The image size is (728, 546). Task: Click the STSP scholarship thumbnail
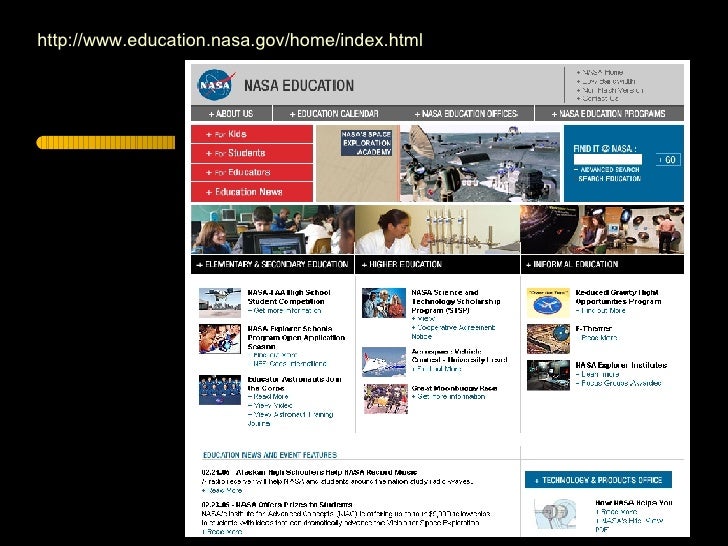click(384, 303)
